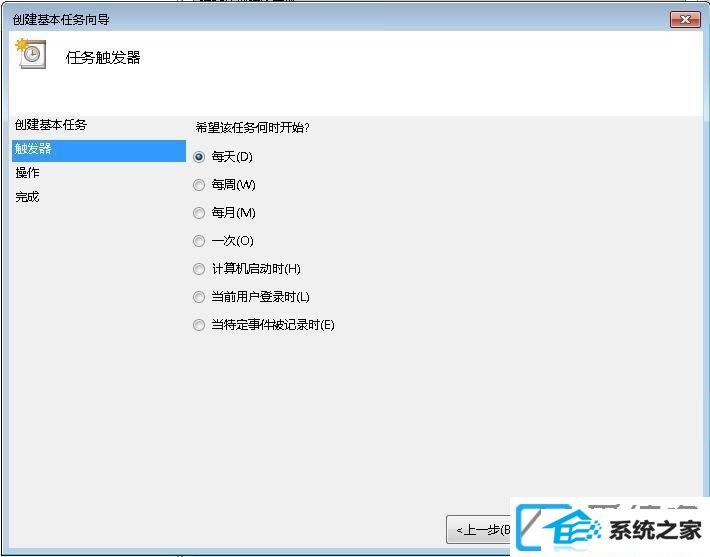
Task: Click the task wizard clock icon
Action: click(31, 54)
